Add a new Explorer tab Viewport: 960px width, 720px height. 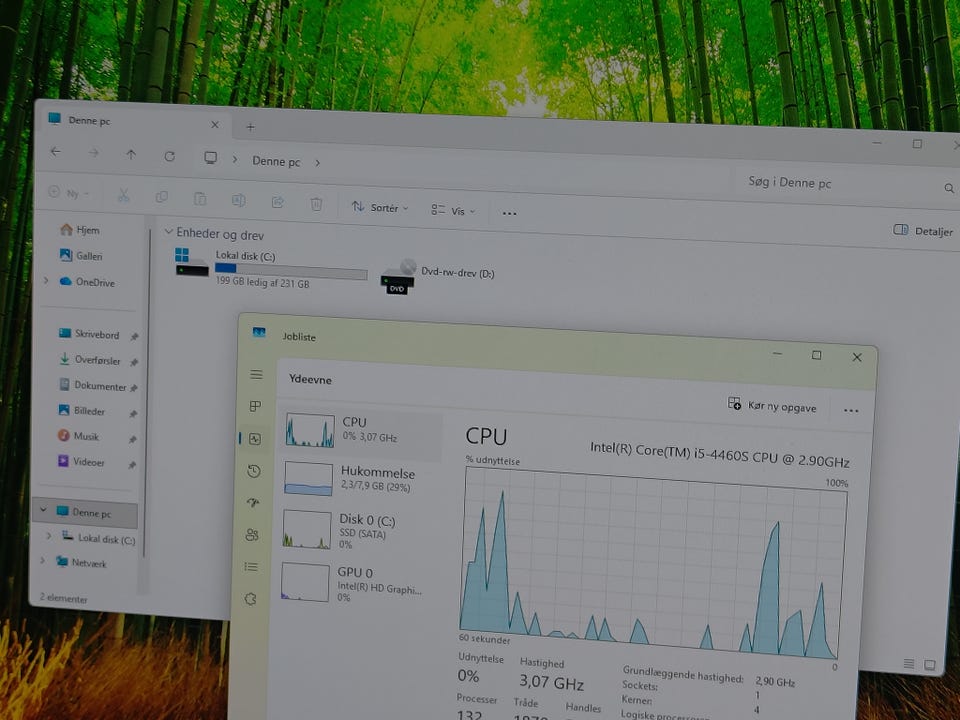click(250, 127)
